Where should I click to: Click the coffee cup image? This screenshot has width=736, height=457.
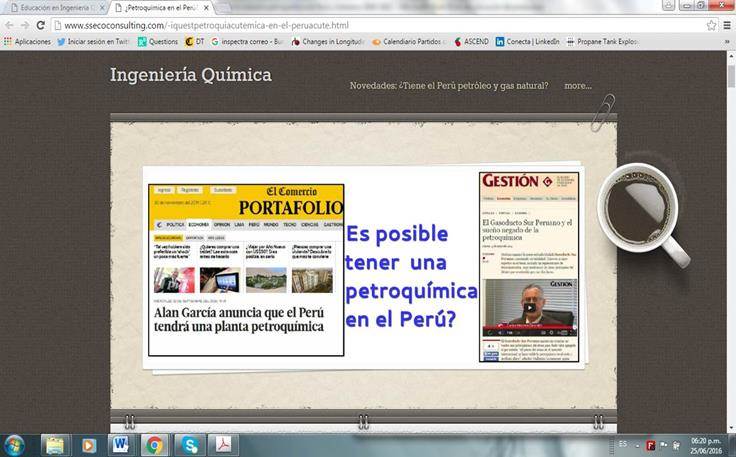pos(644,214)
